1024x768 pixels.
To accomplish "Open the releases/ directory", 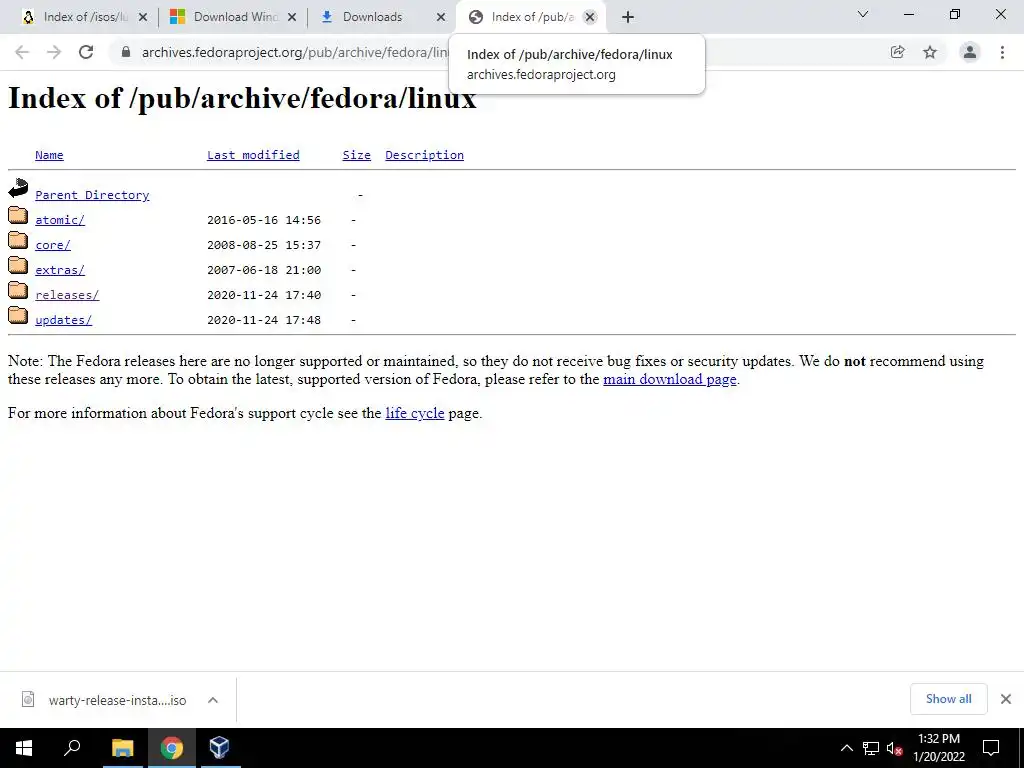I will tap(67, 295).
